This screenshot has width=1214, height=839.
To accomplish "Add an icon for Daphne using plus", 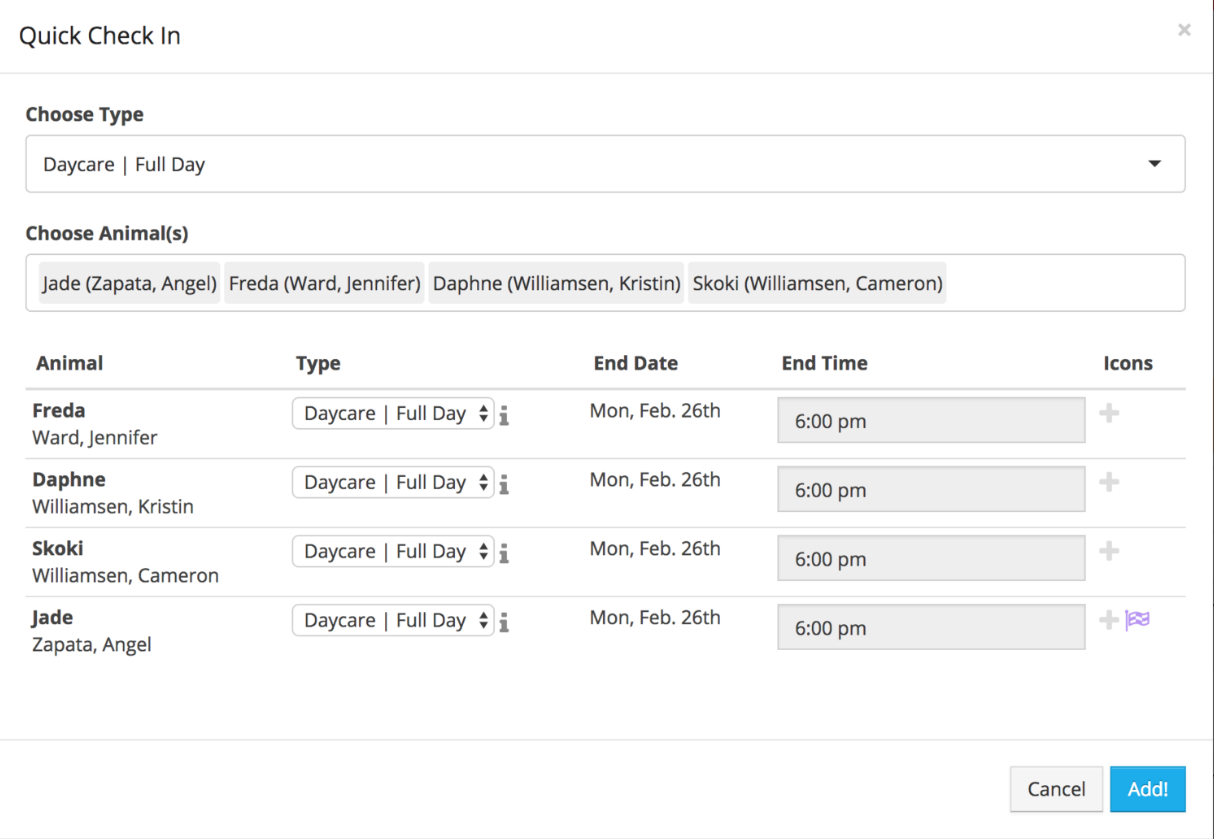I will pos(1109,482).
